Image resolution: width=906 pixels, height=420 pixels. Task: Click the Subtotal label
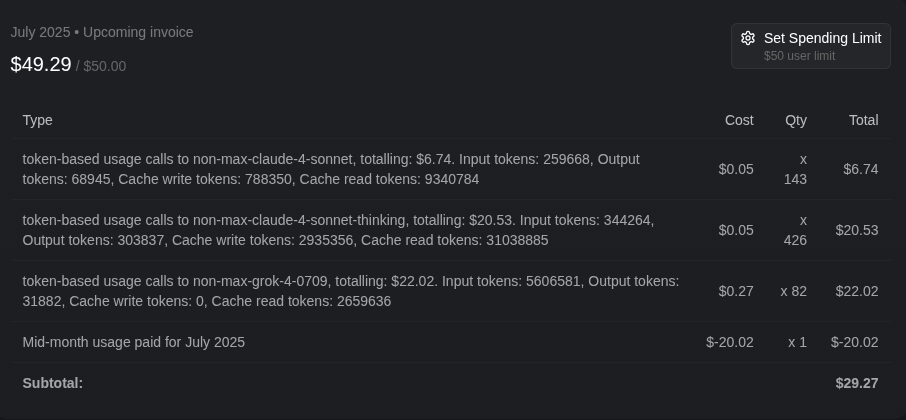(53, 384)
